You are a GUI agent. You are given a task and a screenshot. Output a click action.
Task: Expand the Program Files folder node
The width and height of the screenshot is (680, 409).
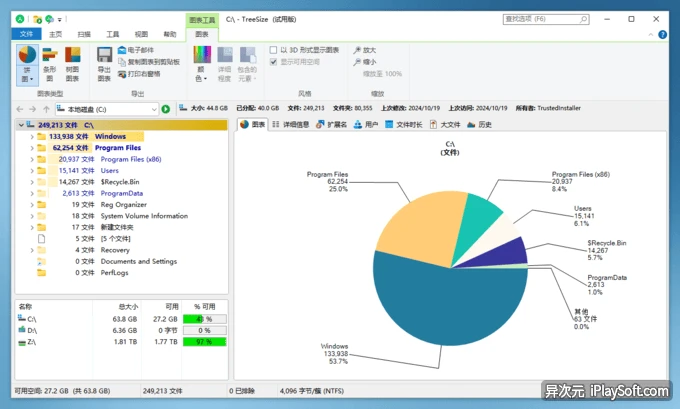pos(32,148)
